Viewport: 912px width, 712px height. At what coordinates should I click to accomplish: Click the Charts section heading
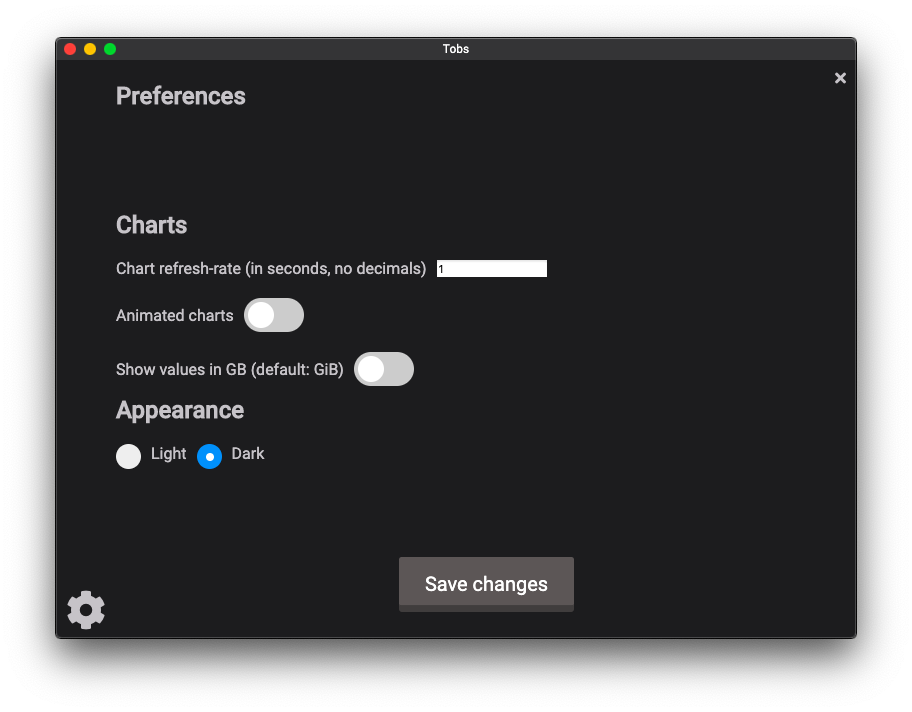(x=152, y=225)
